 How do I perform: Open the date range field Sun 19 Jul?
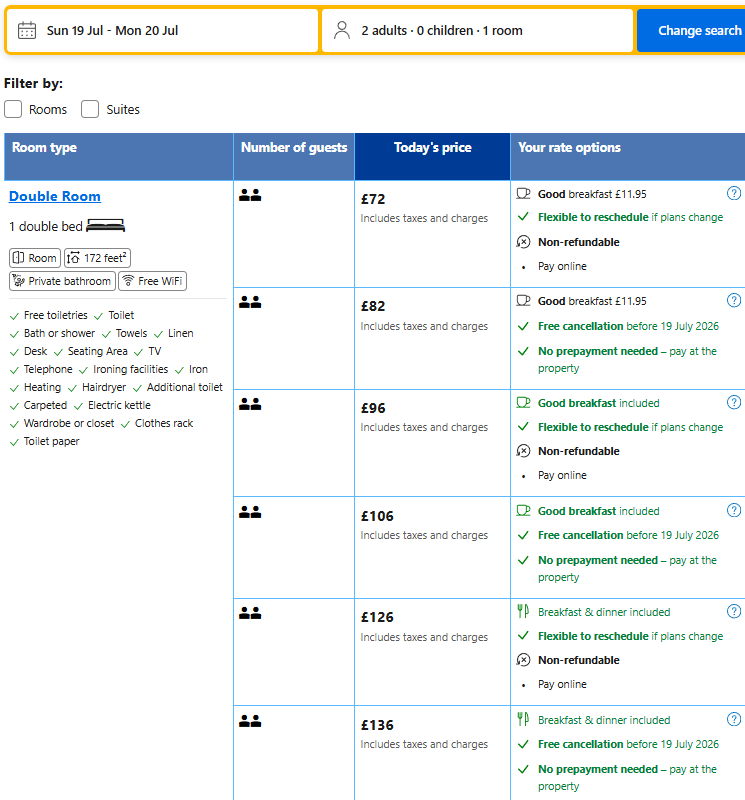coord(163,31)
